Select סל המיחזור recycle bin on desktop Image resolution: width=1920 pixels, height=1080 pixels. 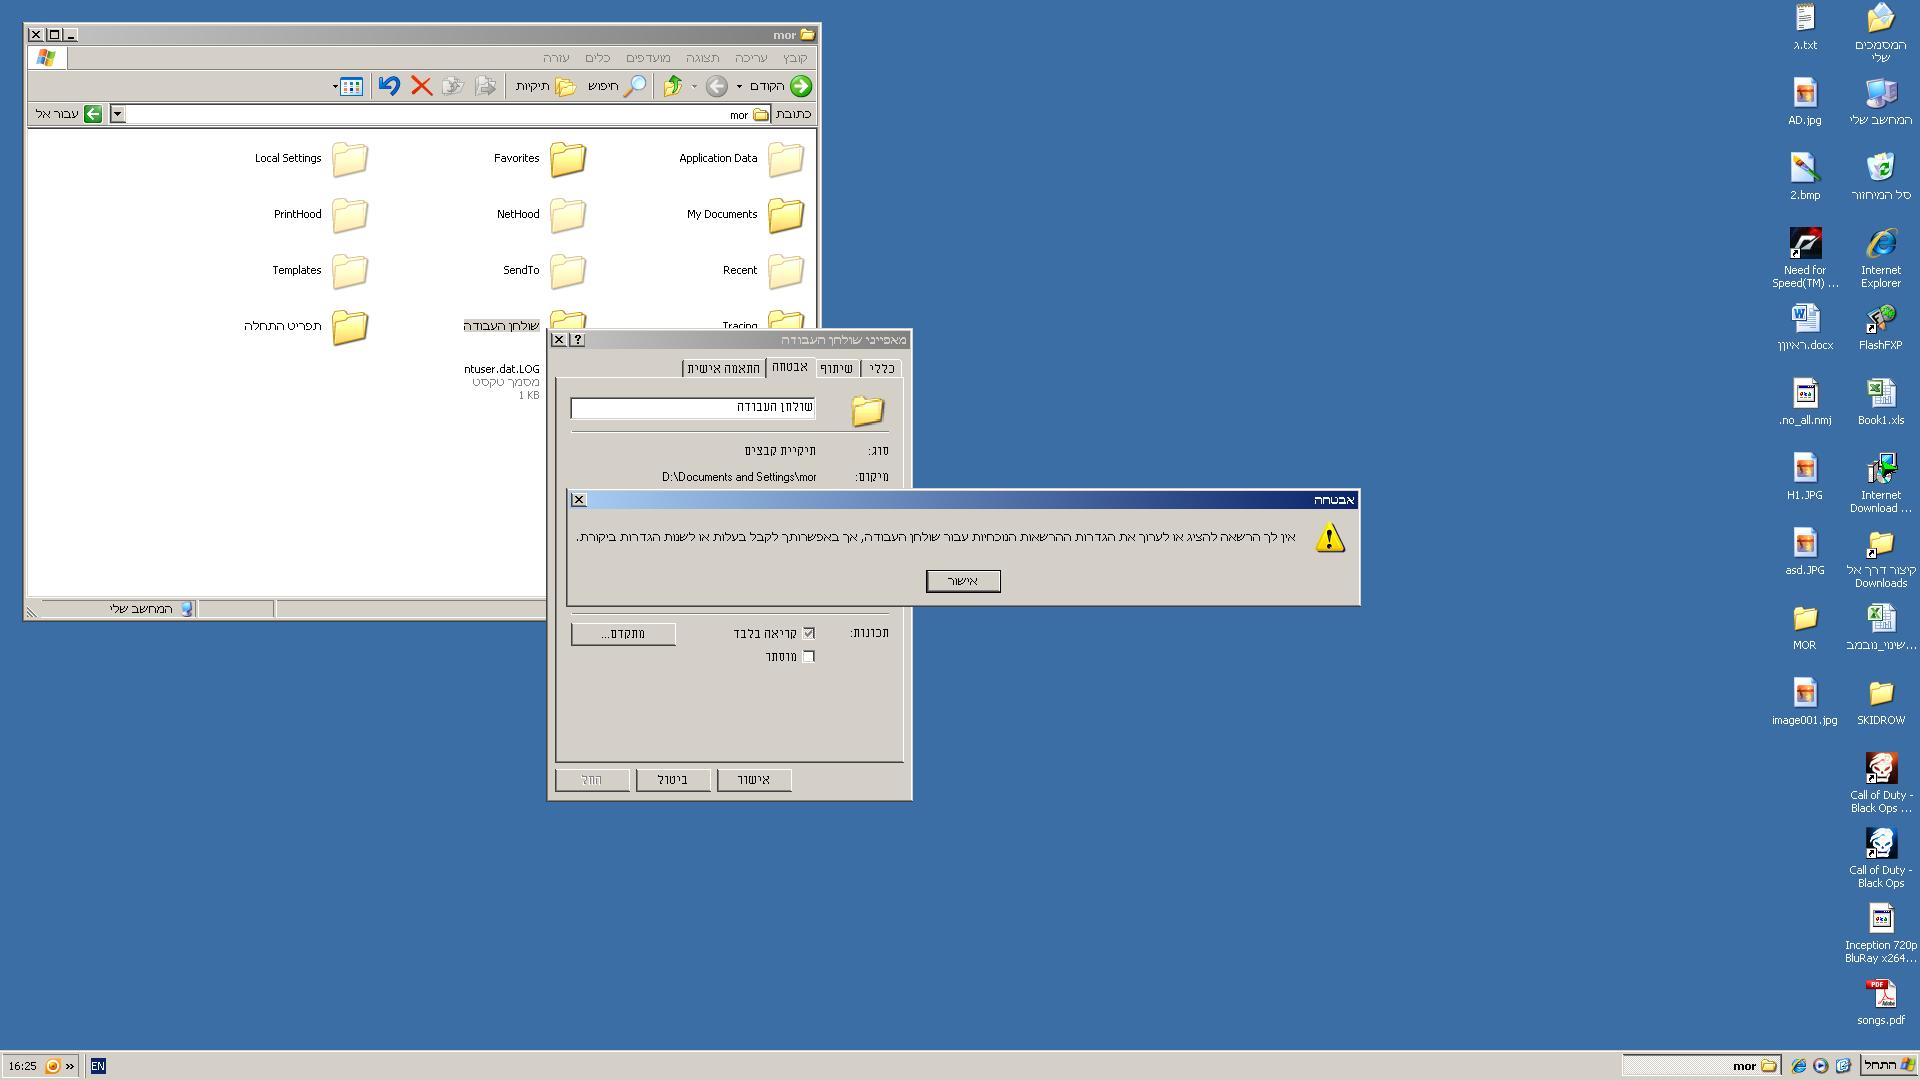click(1880, 177)
